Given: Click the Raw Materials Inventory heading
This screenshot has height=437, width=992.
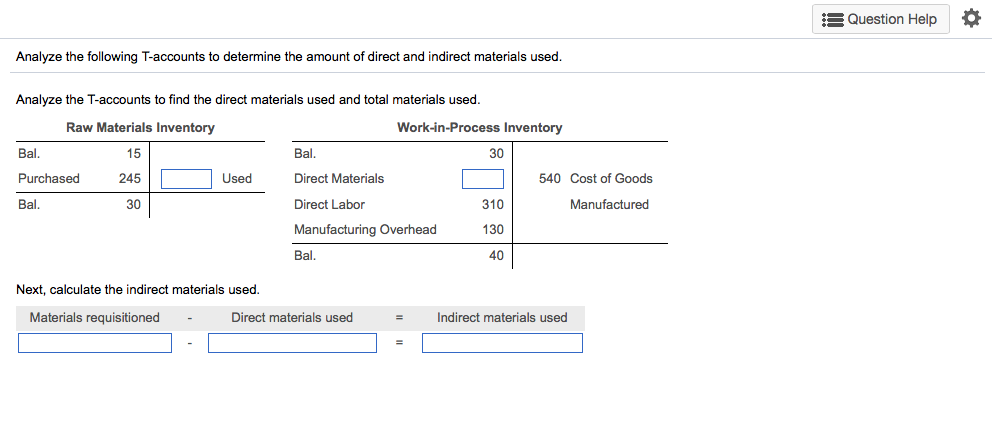Looking at the screenshot, I should click(x=140, y=128).
